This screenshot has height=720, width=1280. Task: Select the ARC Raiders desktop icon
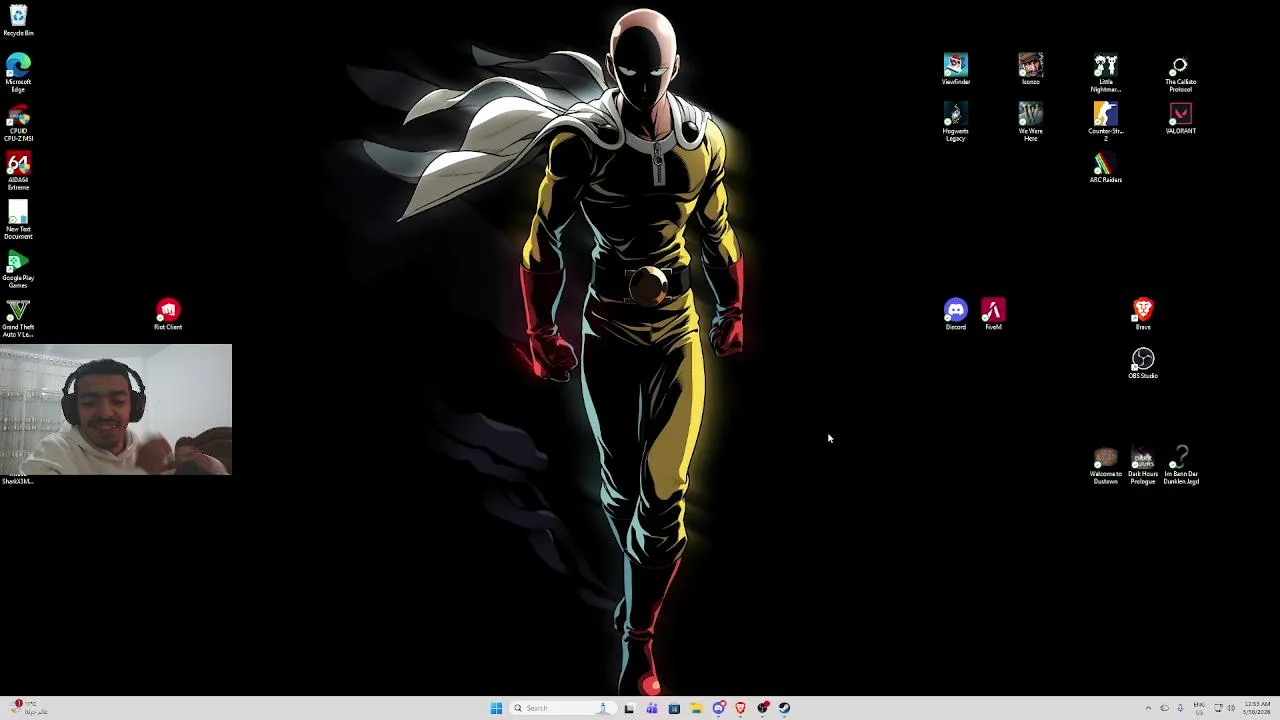pos(1105,168)
